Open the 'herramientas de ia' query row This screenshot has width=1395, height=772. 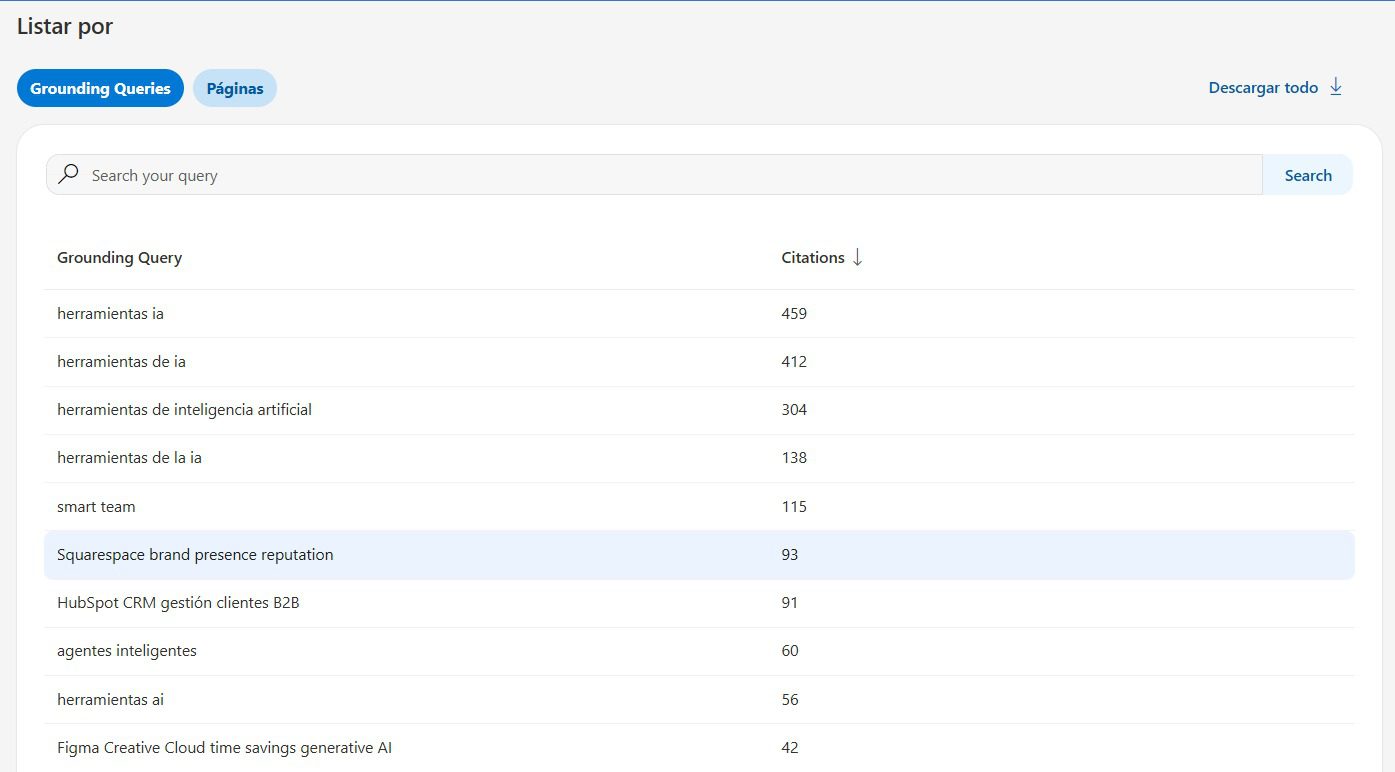tap(121, 362)
